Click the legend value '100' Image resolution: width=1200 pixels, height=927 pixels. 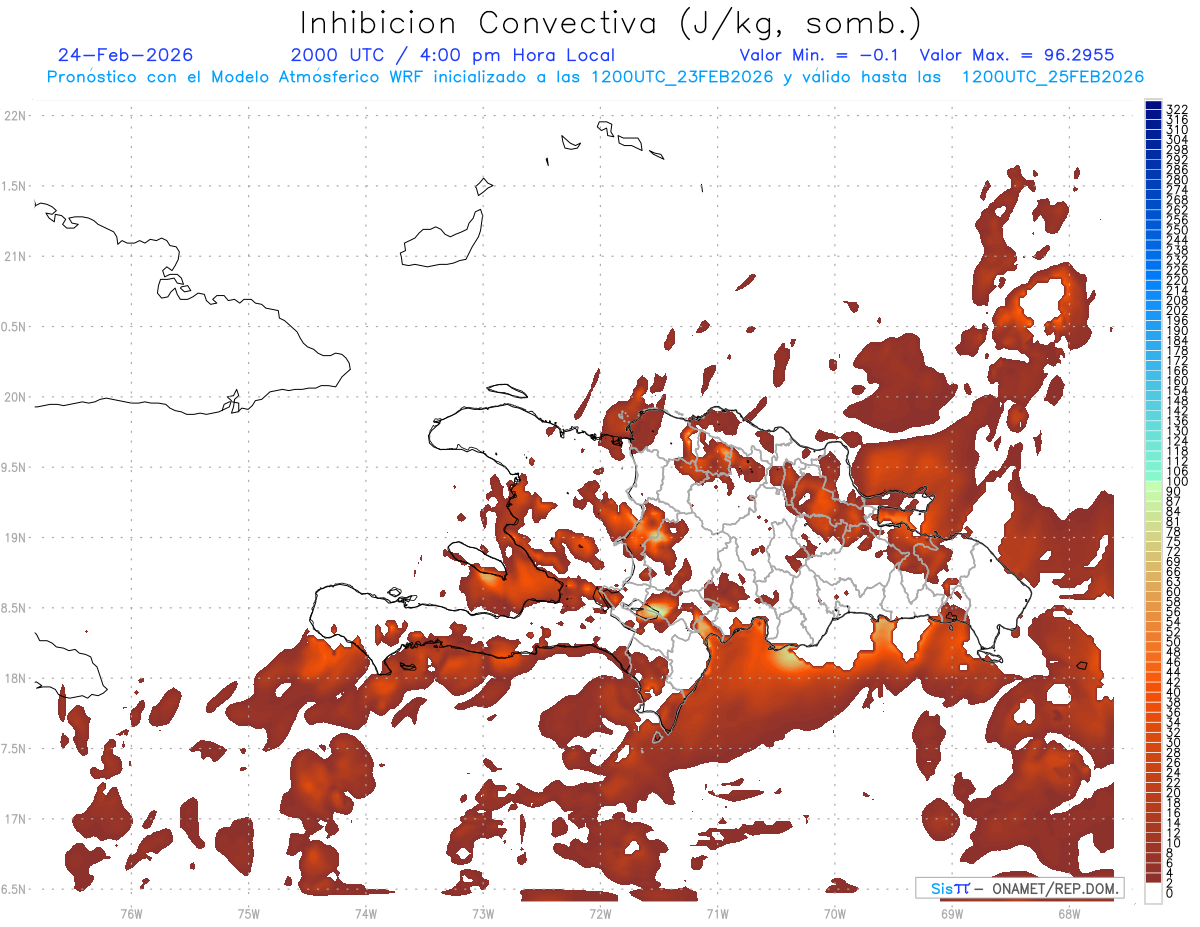pos(1177,482)
